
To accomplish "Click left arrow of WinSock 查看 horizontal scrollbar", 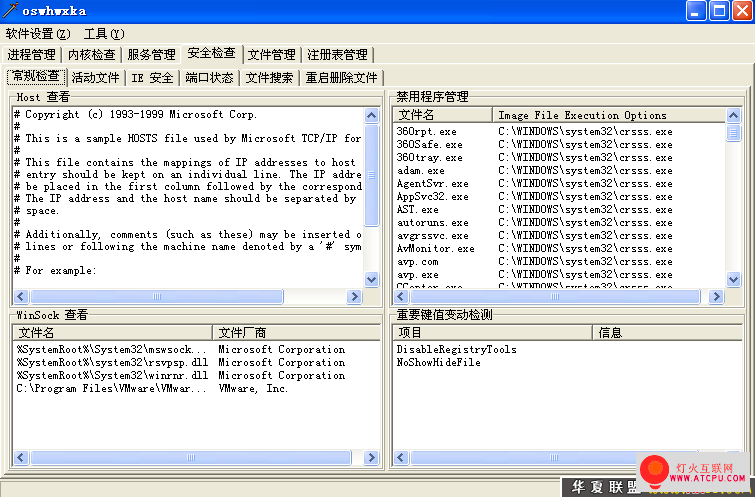I will pos(21,457).
